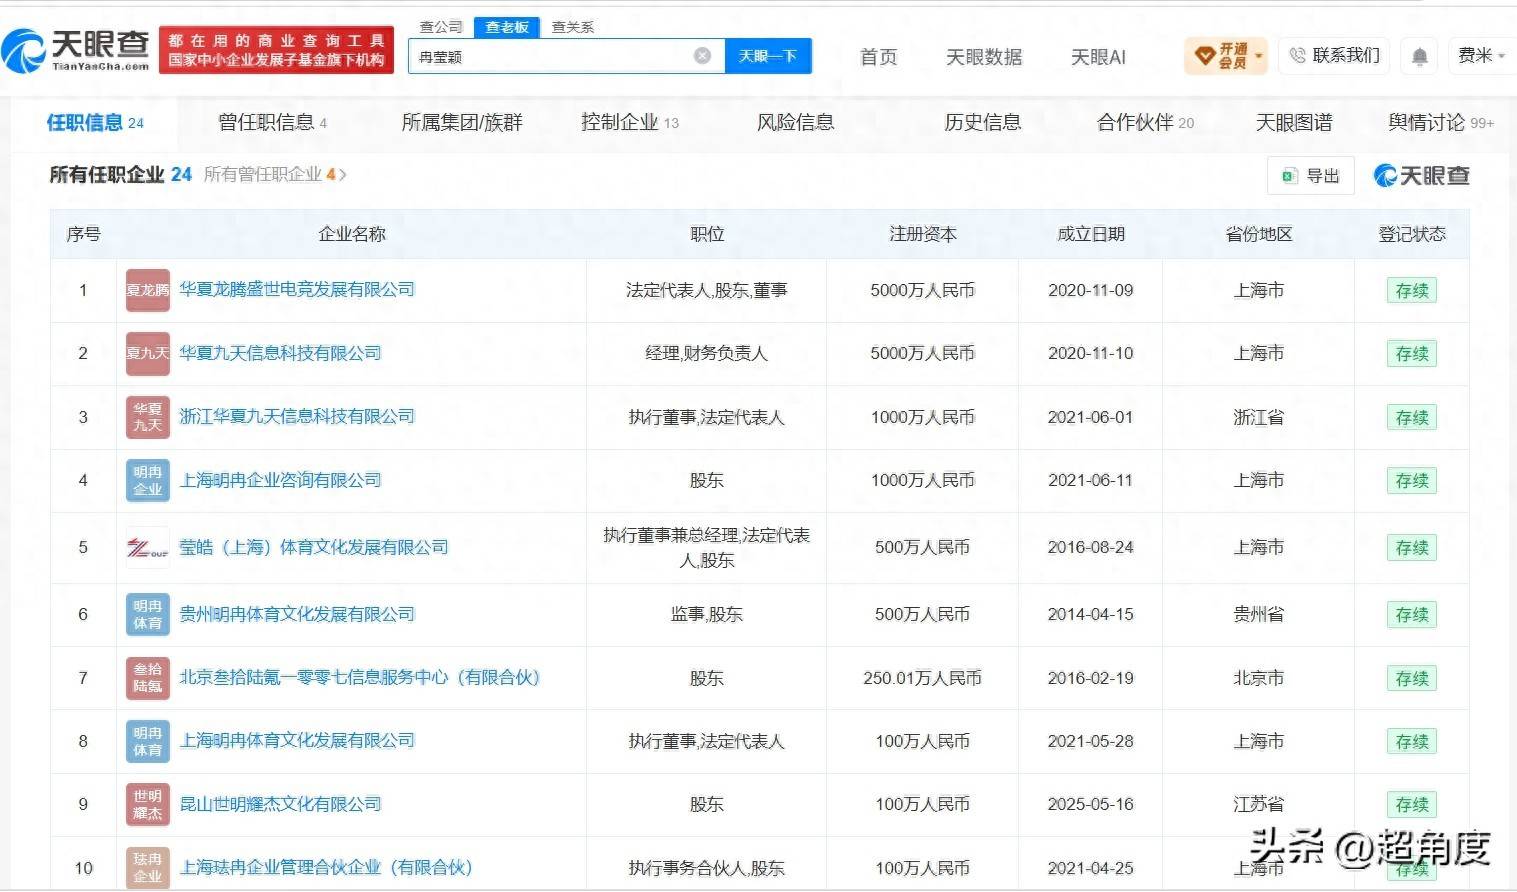
Task: Open link 贵州明冉体育文化发展有限公司
Action: 297,614
